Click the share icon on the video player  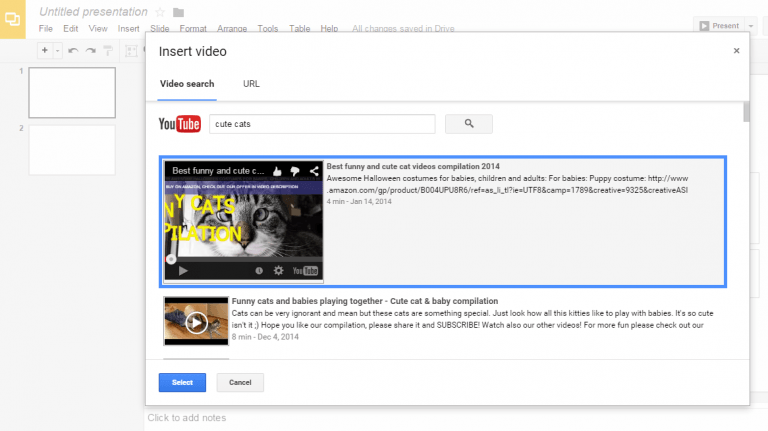coord(314,171)
